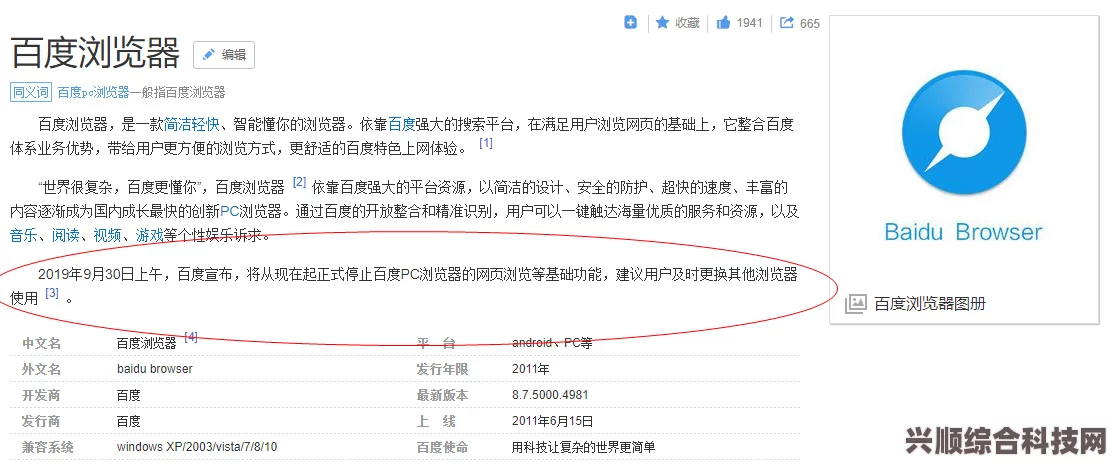Click reference citation [2]
1112x465 pixels.
point(299,182)
